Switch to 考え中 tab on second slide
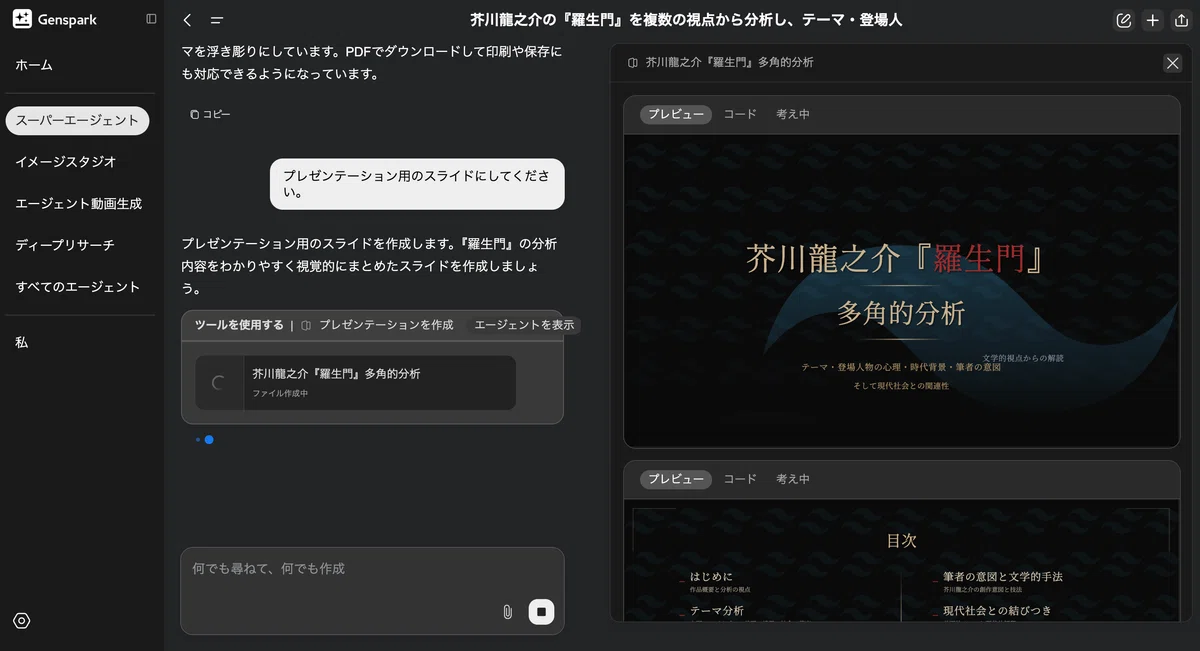The height and width of the screenshot is (651, 1200). click(793, 479)
